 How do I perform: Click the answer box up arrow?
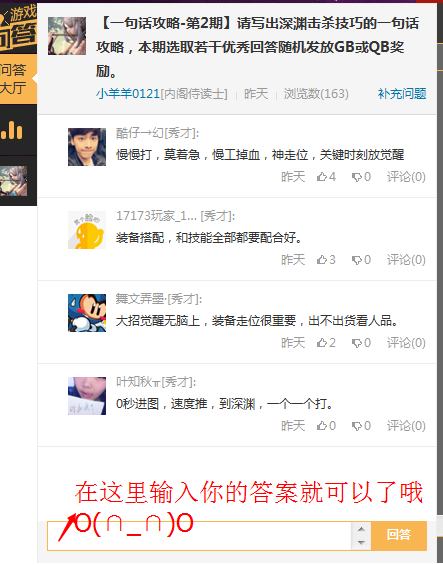coord(362,529)
